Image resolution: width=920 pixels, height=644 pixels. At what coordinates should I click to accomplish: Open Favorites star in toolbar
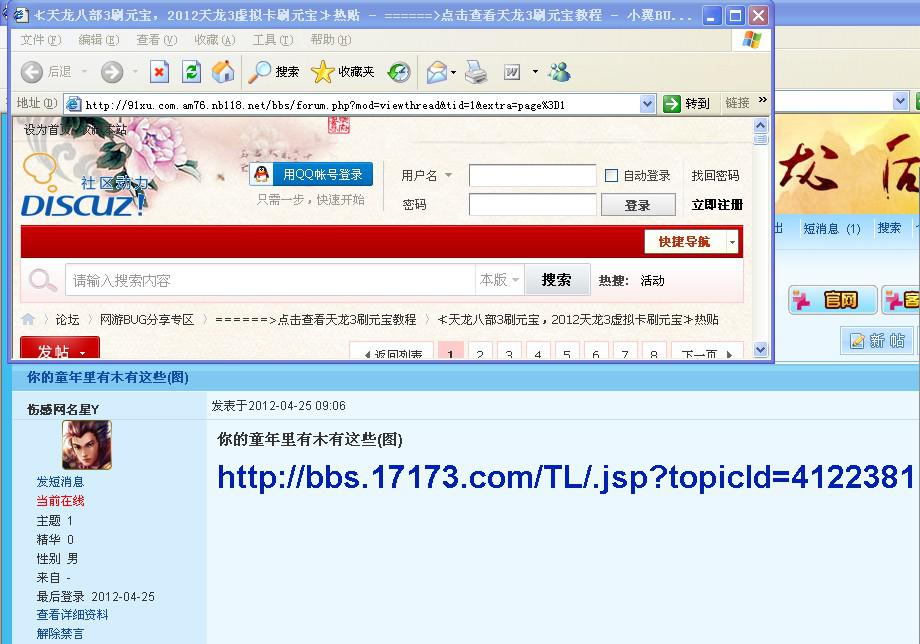point(322,72)
